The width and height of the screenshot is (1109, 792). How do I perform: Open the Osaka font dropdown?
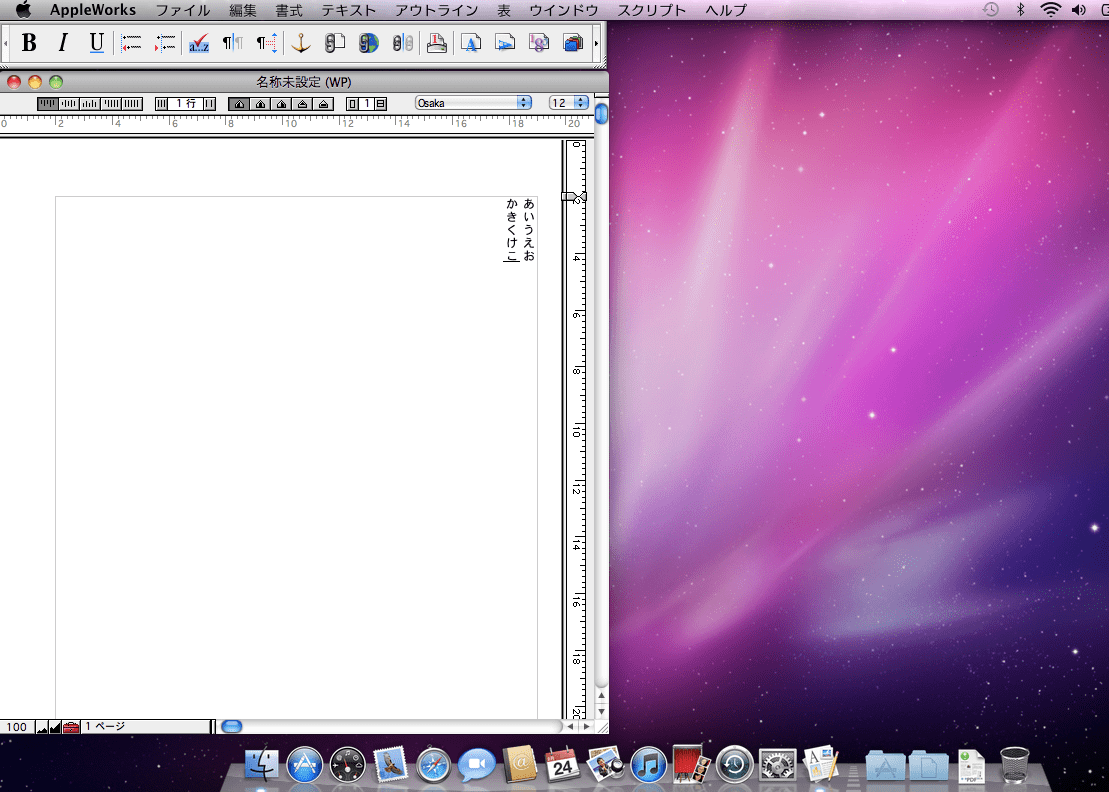tap(473, 103)
